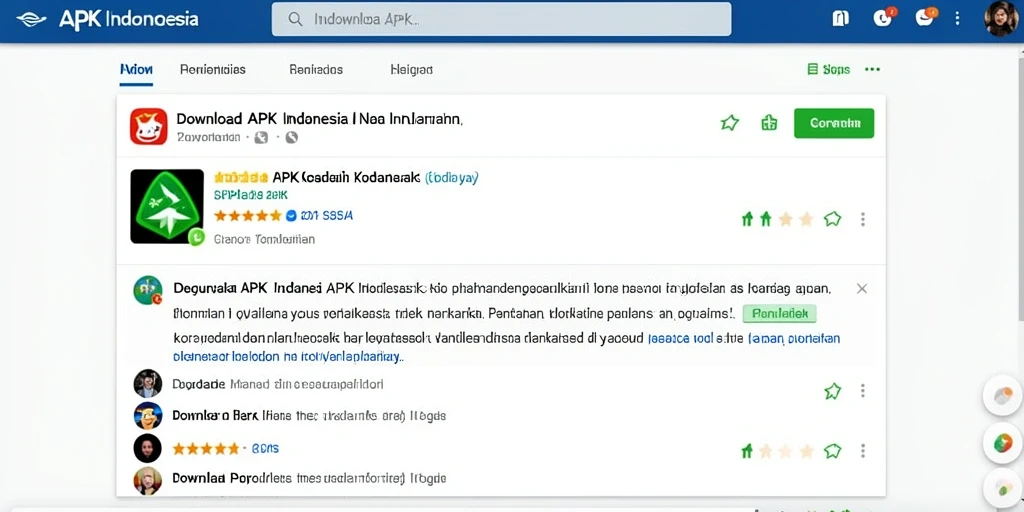
Task: Open the vertical dots menu in header
Action: (x=957, y=18)
